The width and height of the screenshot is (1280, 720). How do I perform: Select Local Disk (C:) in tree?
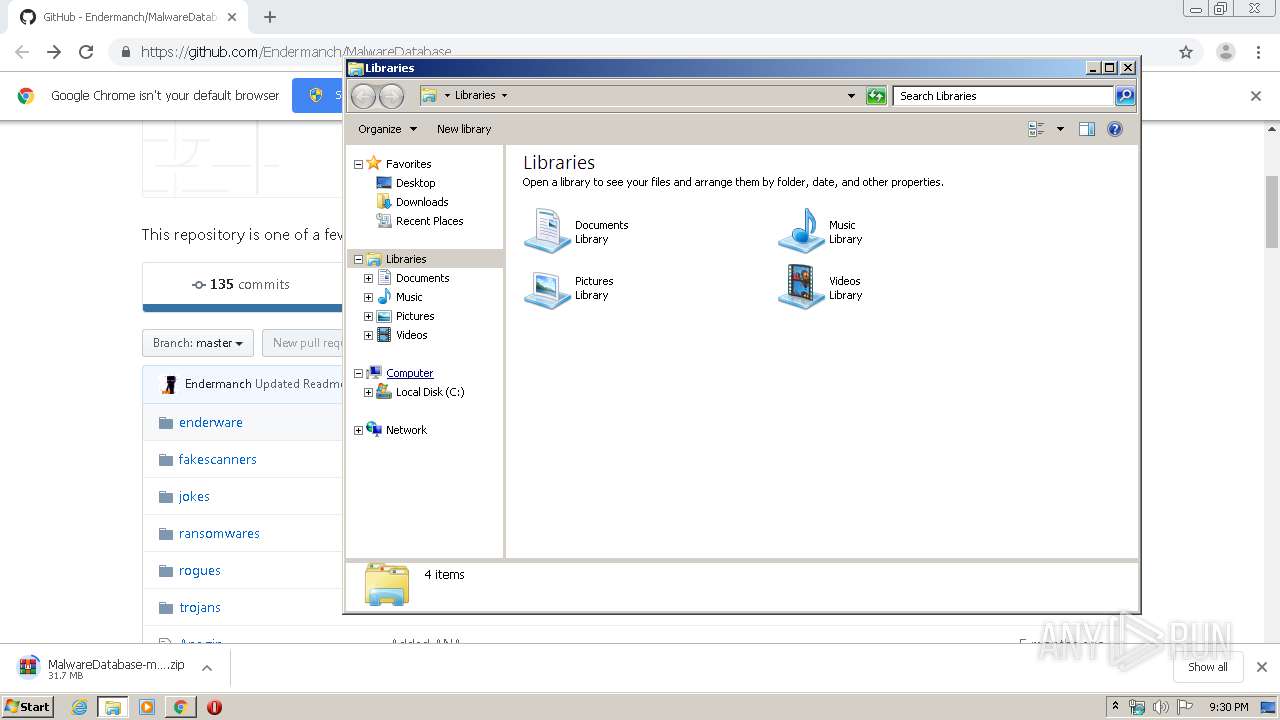click(430, 392)
